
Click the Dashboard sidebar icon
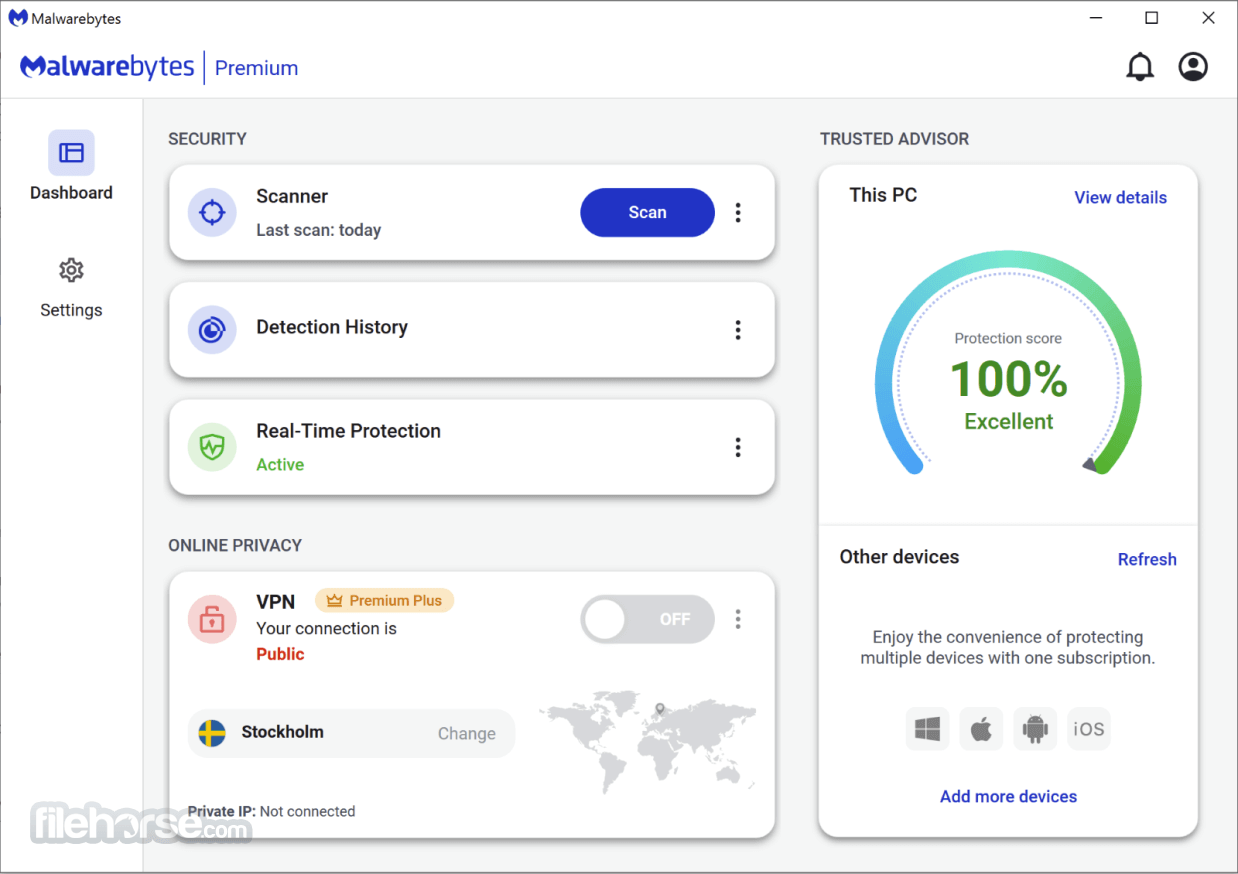[x=71, y=153]
